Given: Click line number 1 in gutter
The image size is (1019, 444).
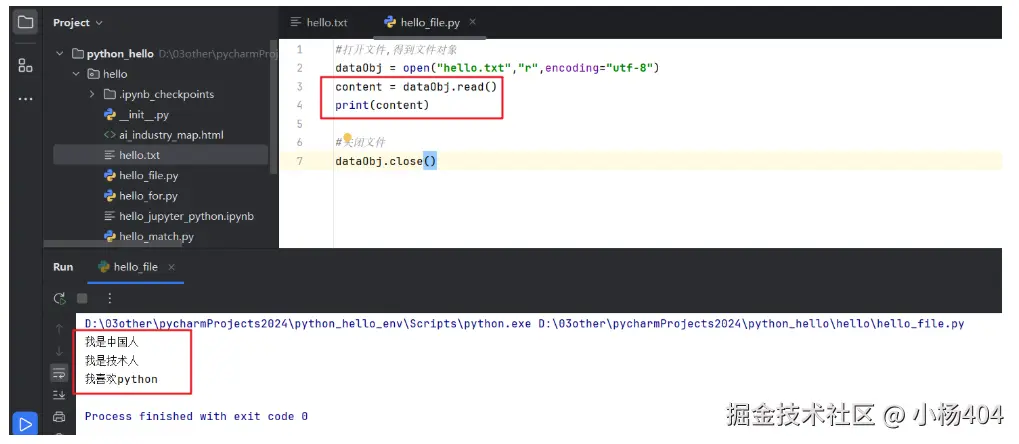Looking at the screenshot, I should click(300, 50).
